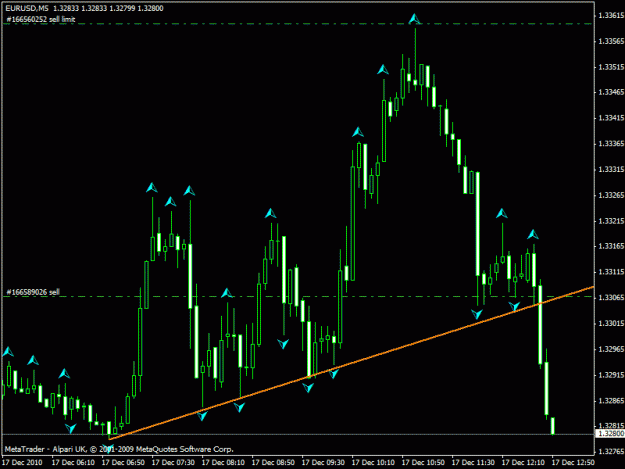The height and width of the screenshot is (469, 625).
Task: Click the 17 Dec 10:50 time axis label
Action: [x=423, y=463]
